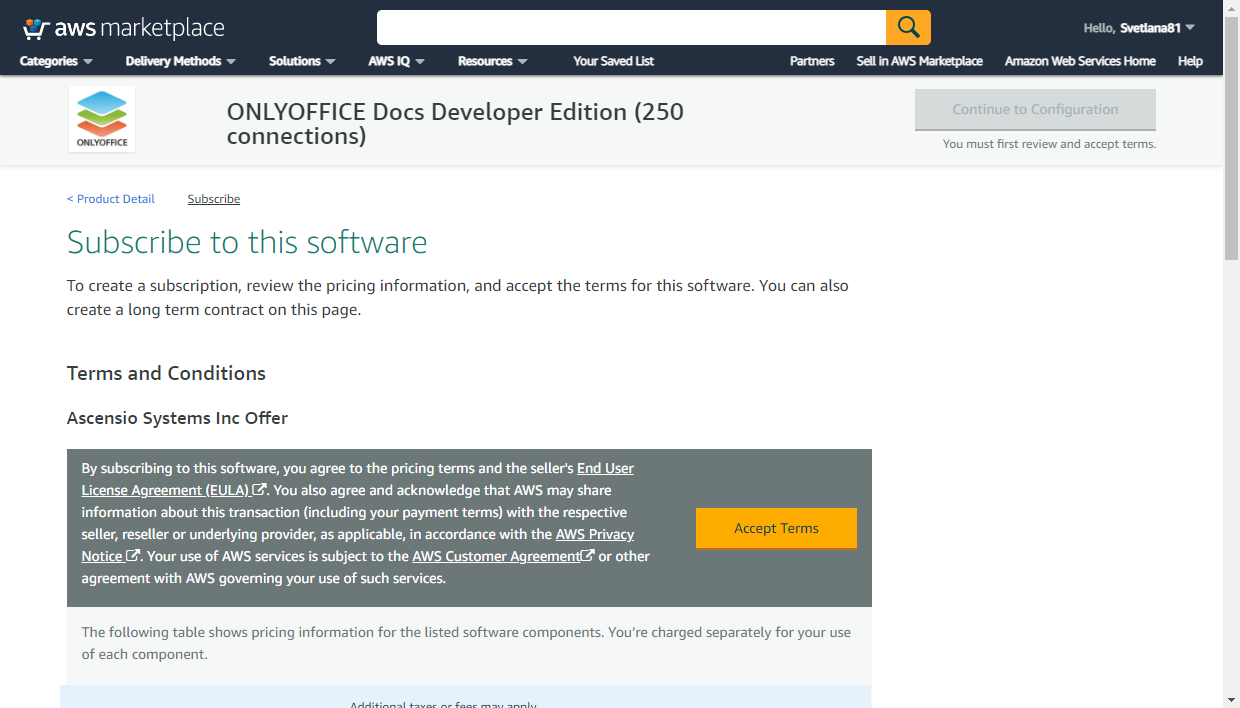Go to Your Saved List

[x=613, y=61]
